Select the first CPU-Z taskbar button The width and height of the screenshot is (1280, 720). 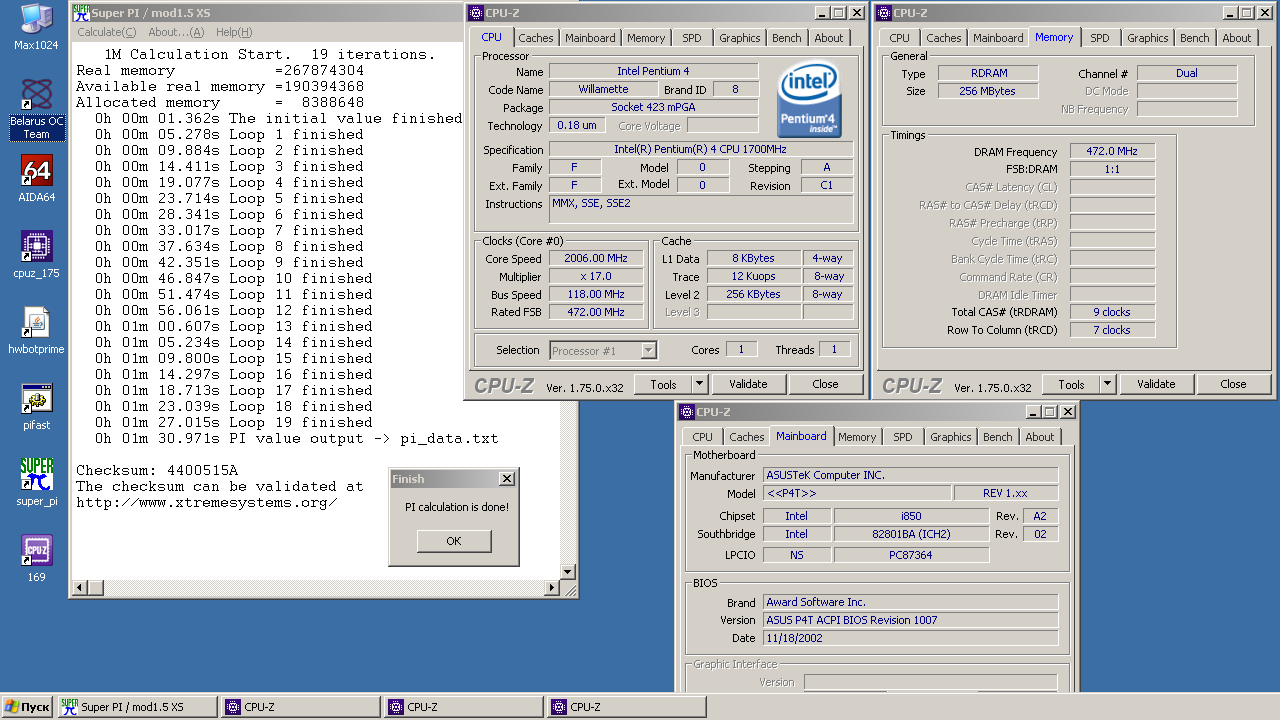point(301,707)
